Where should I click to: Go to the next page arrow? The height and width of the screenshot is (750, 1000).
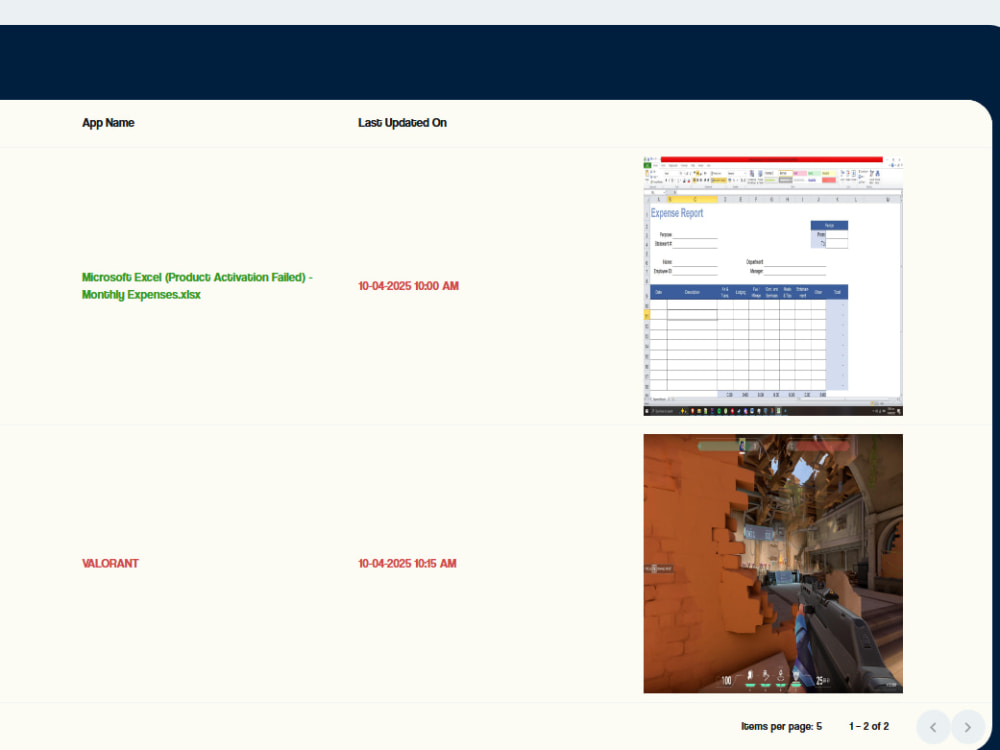pos(967,726)
